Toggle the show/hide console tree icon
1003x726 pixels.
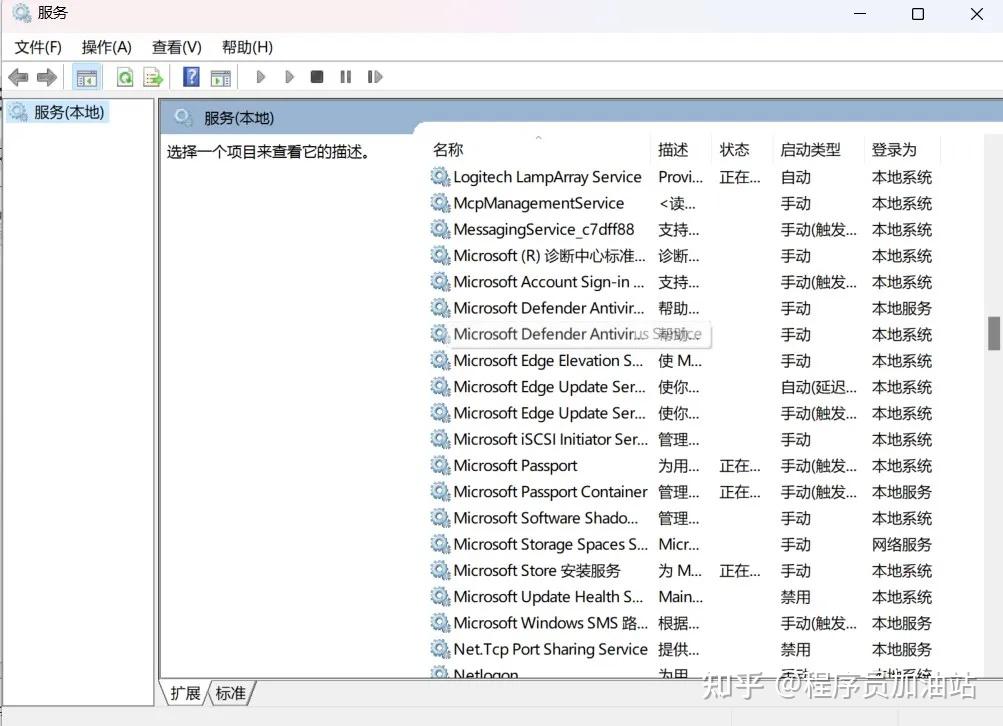[x=86, y=77]
